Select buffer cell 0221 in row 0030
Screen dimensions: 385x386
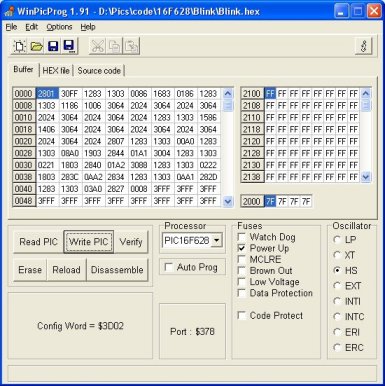[x=47, y=165]
